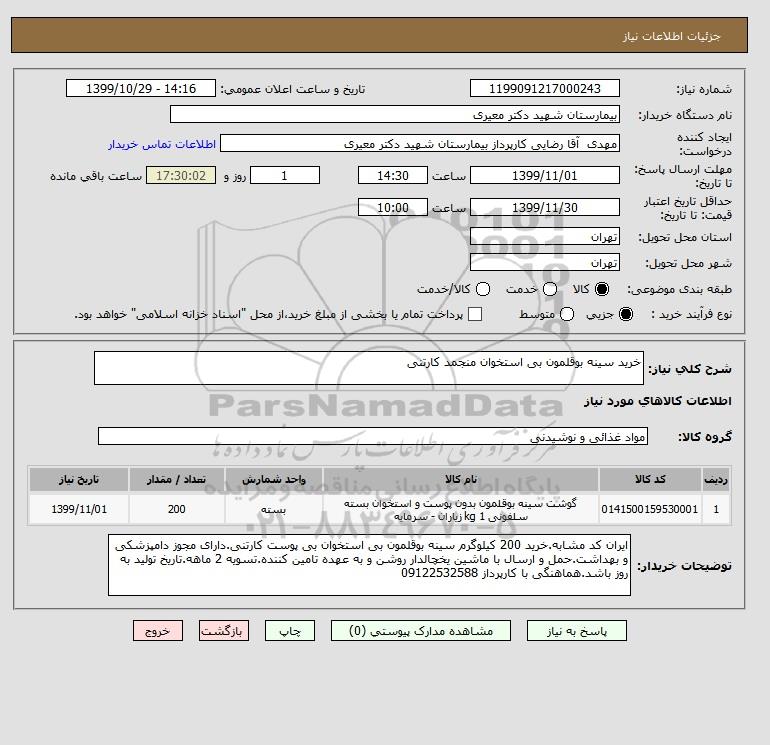The width and height of the screenshot is (770, 745).
Task: Click general need description text box
Action: (369, 368)
